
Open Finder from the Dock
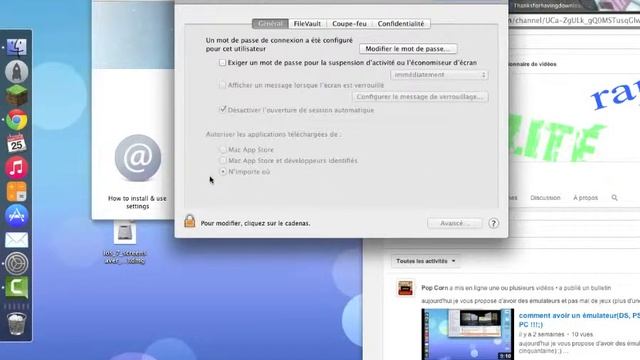click(16, 48)
